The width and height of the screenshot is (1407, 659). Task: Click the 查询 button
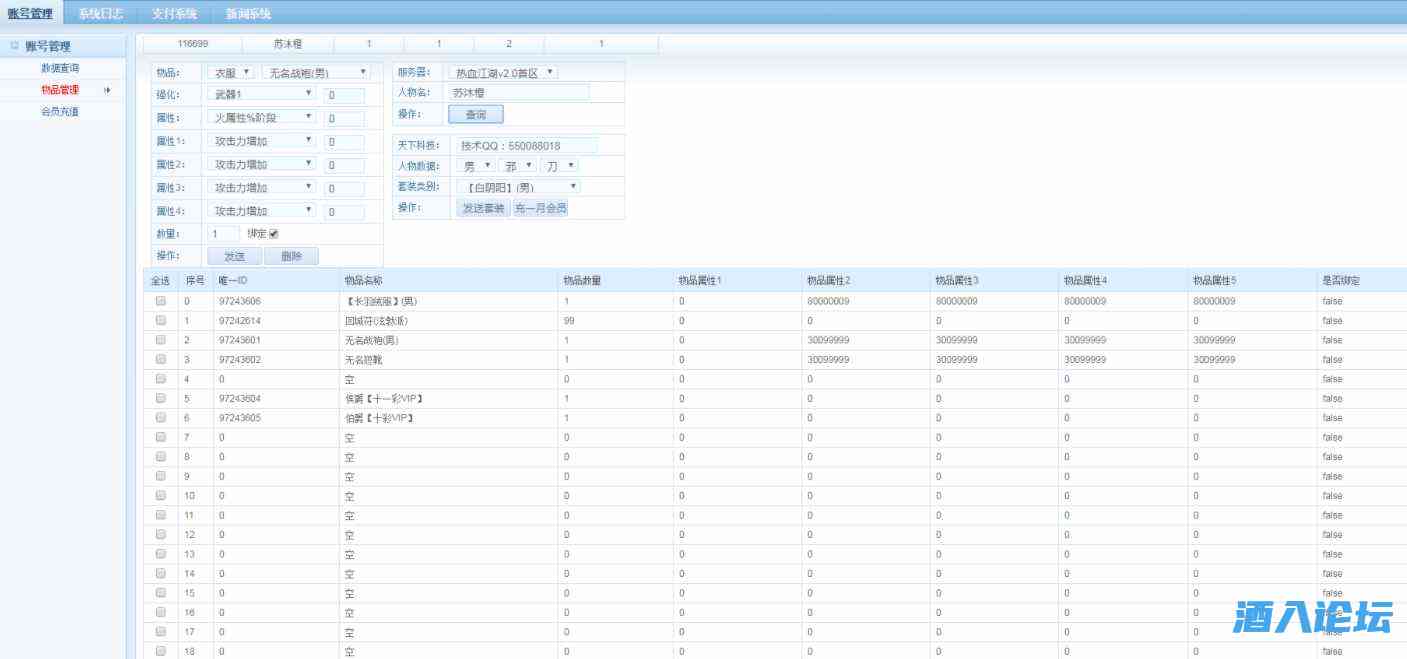pos(475,115)
